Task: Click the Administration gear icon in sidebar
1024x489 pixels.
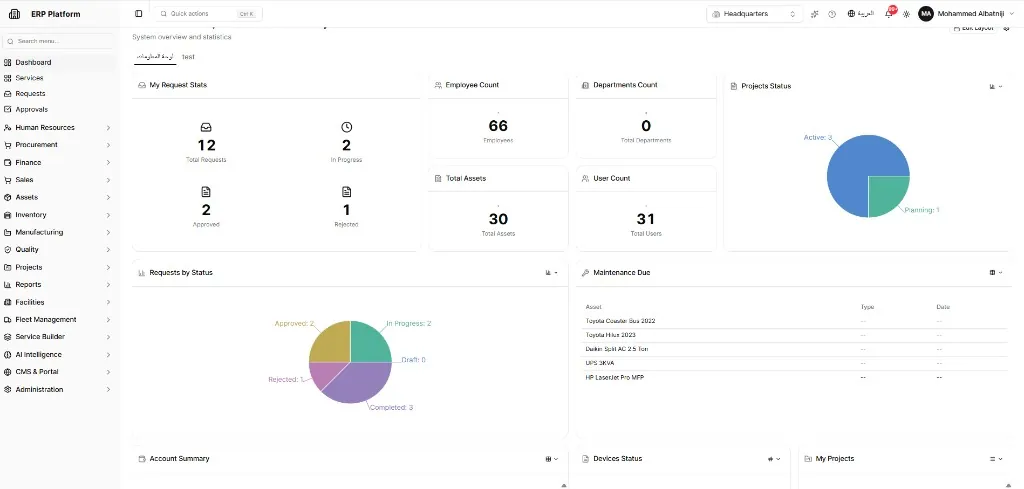Action: (x=8, y=389)
